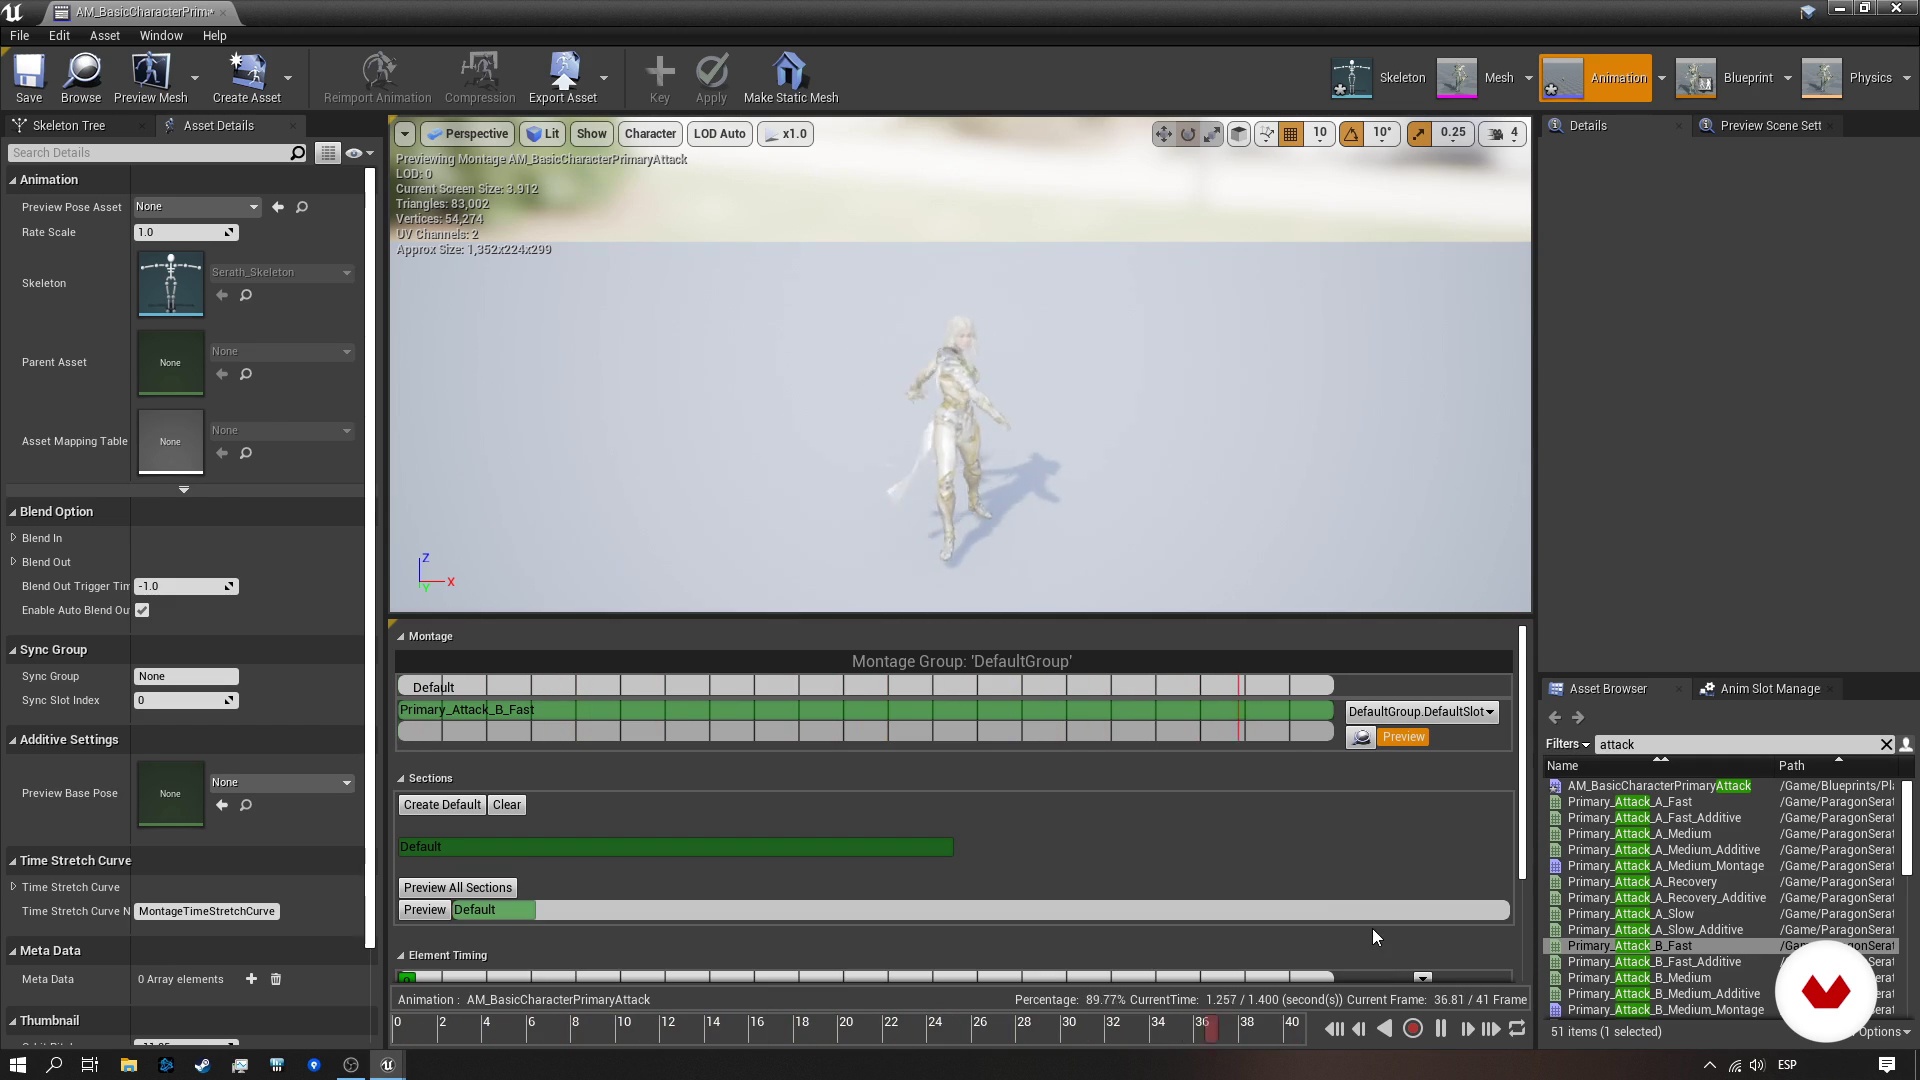Open Preview Base Pose dropdown

pyautogui.click(x=282, y=783)
